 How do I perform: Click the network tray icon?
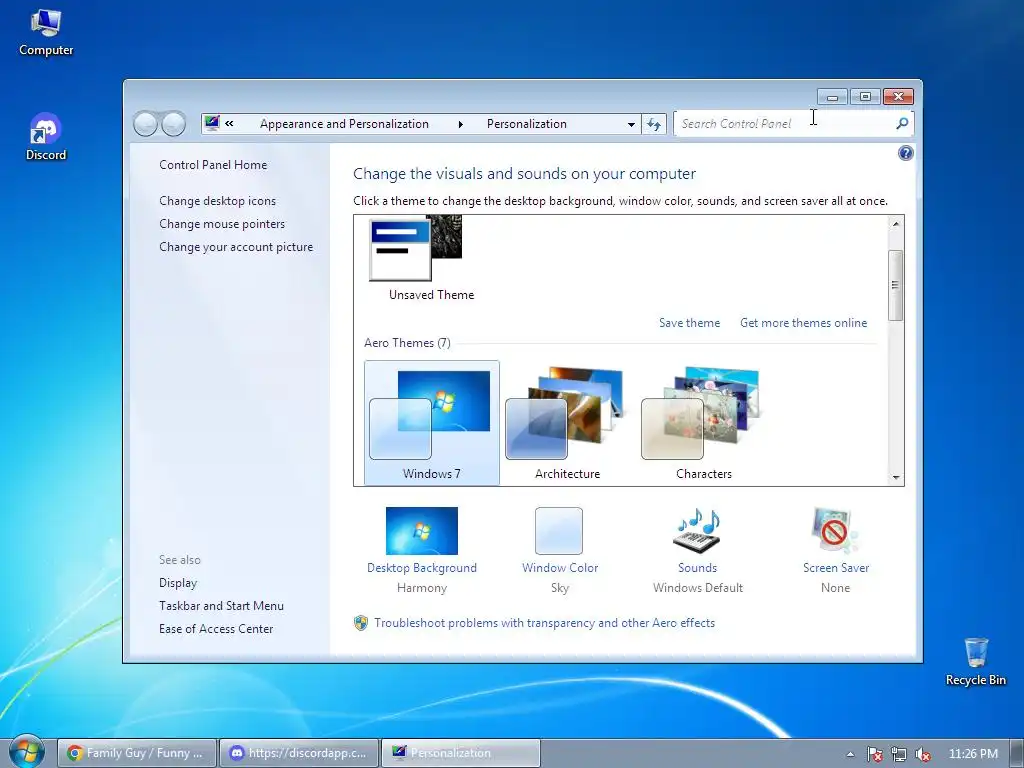point(899,754)
